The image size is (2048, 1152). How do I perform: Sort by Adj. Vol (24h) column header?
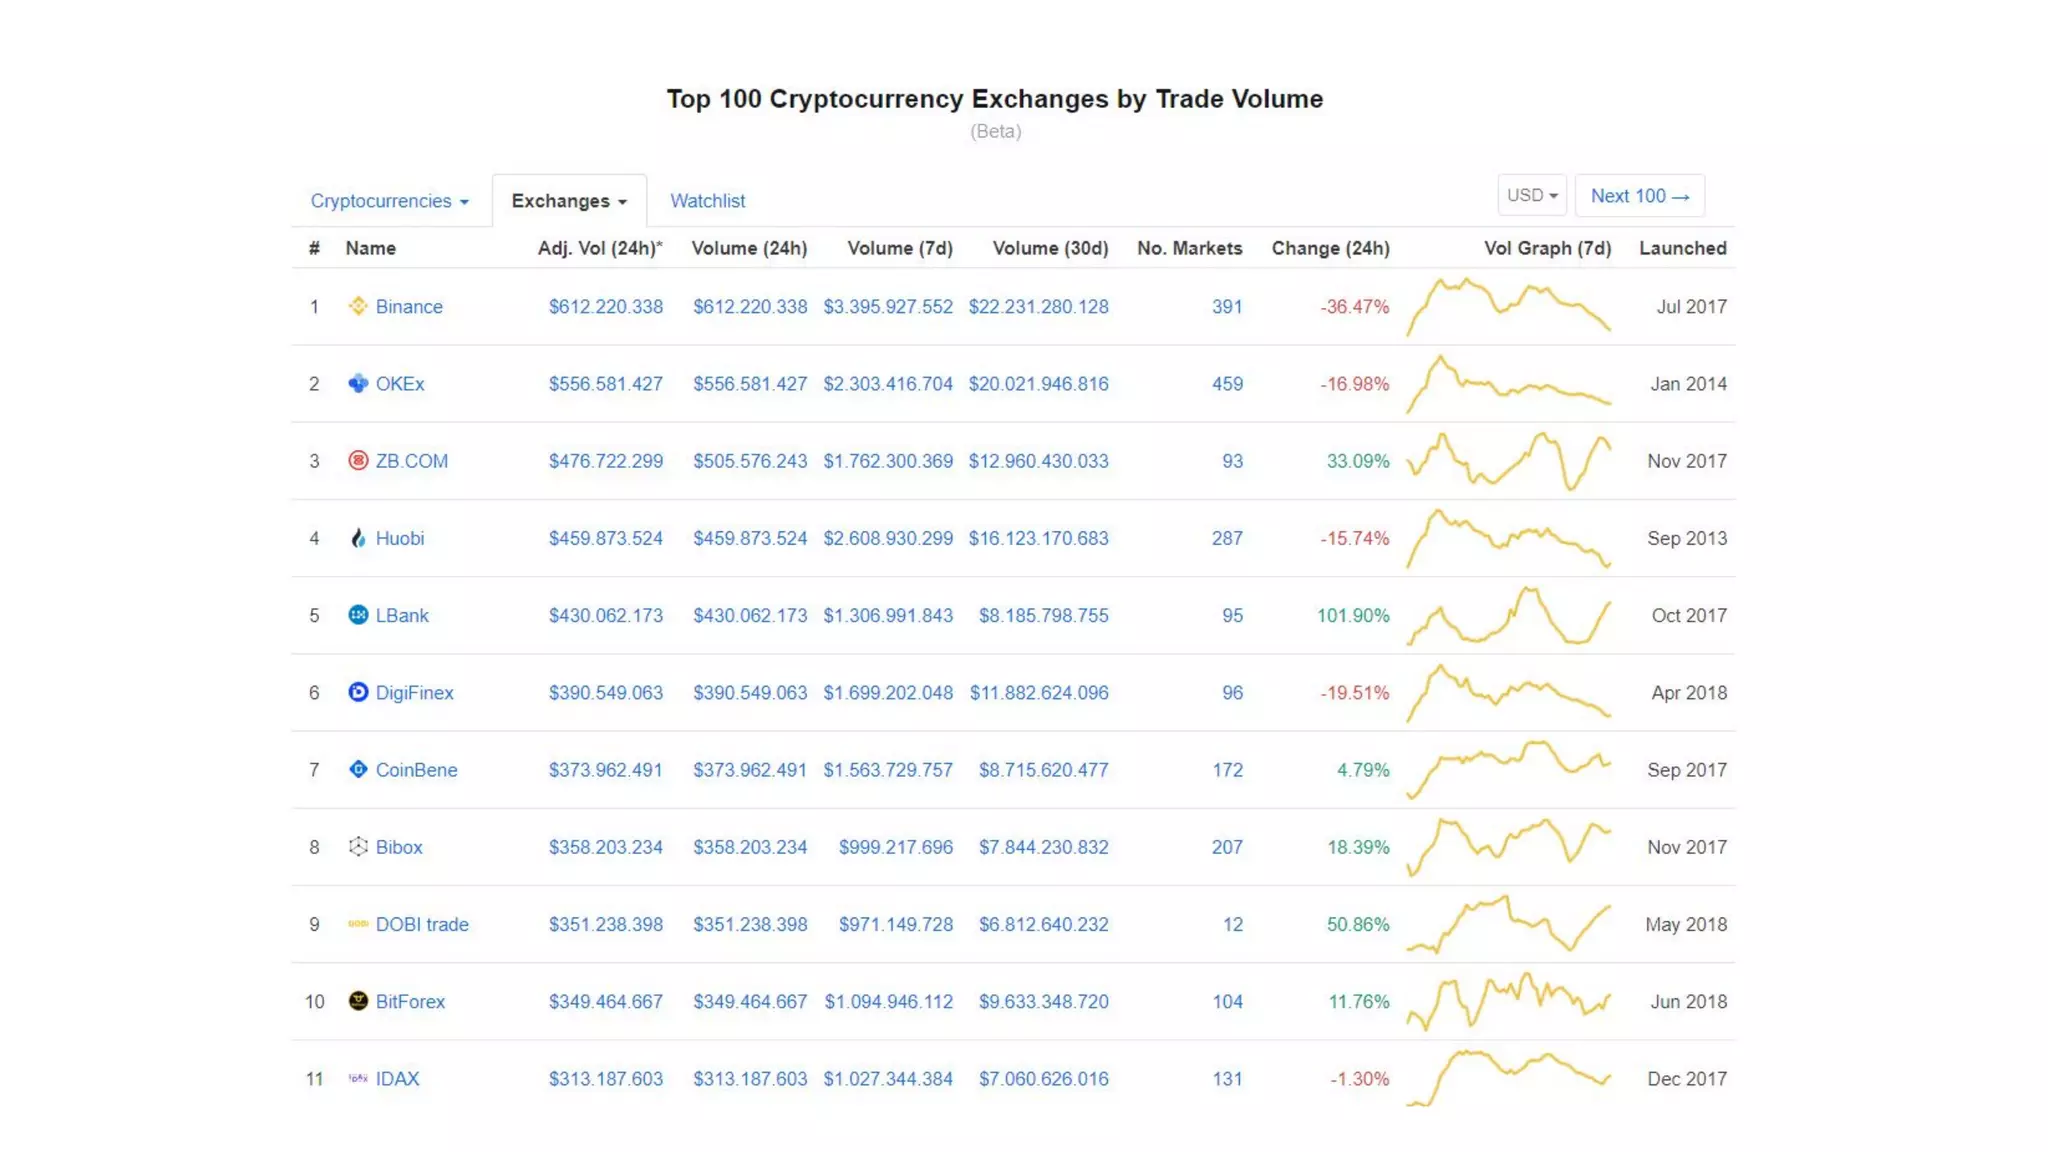click(599, 248)
